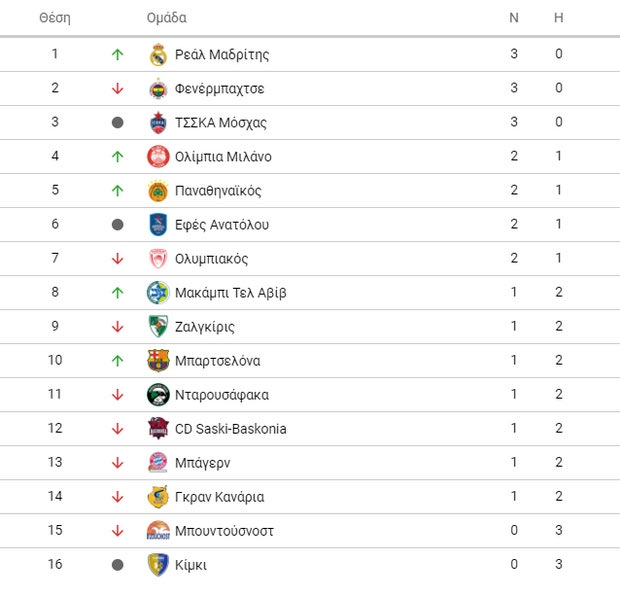This screenshot has width=620, height=595.
Task: Sort by the Θέση column header
Action: pyautogui.click(x=55, y=18)
